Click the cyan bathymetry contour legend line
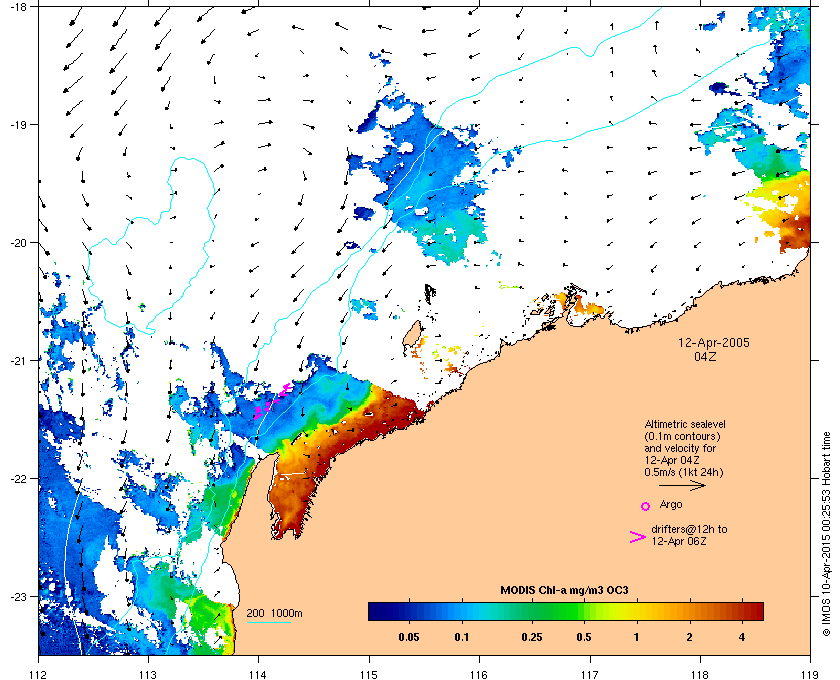Image resolution: width=840 pixels, height=680 pixels. [268, 623]
